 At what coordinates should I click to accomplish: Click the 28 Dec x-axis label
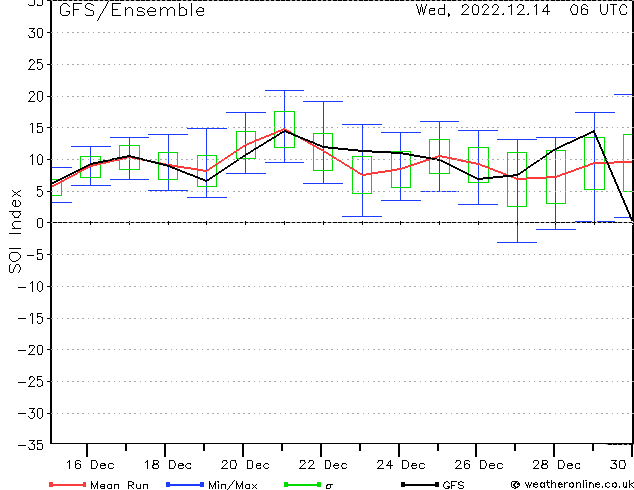click(x=556, y=465)
